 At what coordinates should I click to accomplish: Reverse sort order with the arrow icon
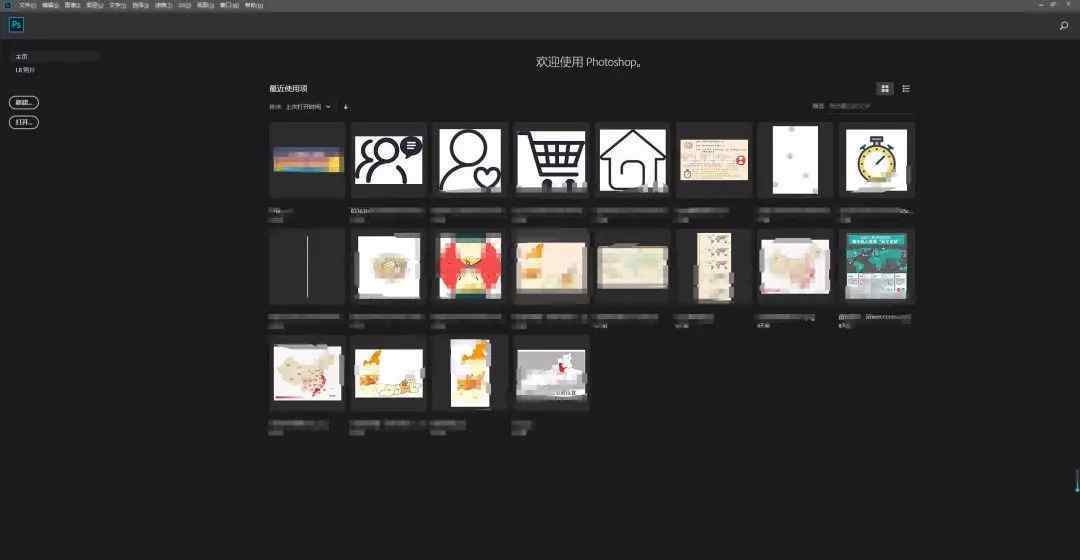pyautogui.click(x=346, y=107)
